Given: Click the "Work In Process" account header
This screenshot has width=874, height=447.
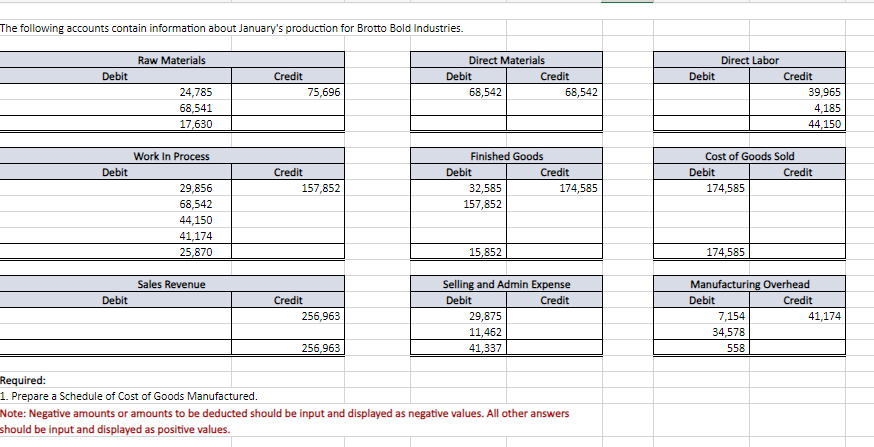Looking at the screenshot, I should coord(172,156).
